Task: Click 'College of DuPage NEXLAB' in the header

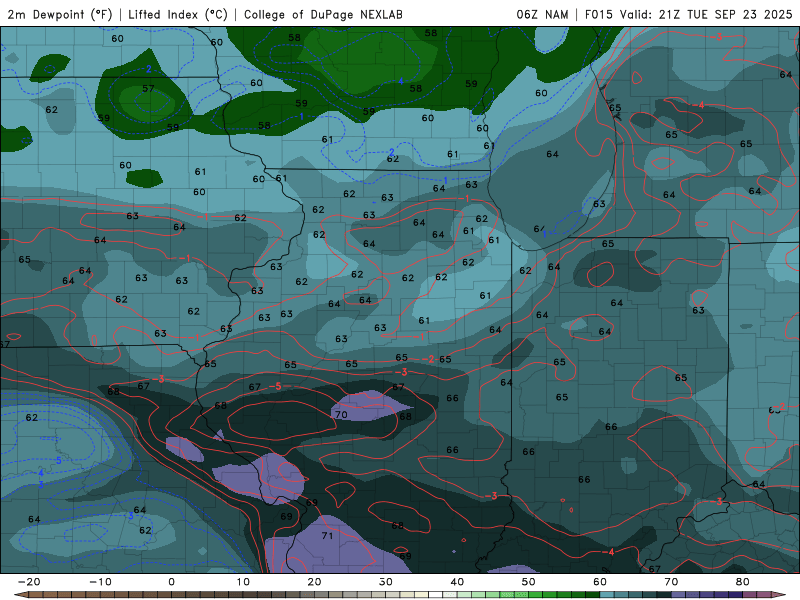Action: (323, 14)
